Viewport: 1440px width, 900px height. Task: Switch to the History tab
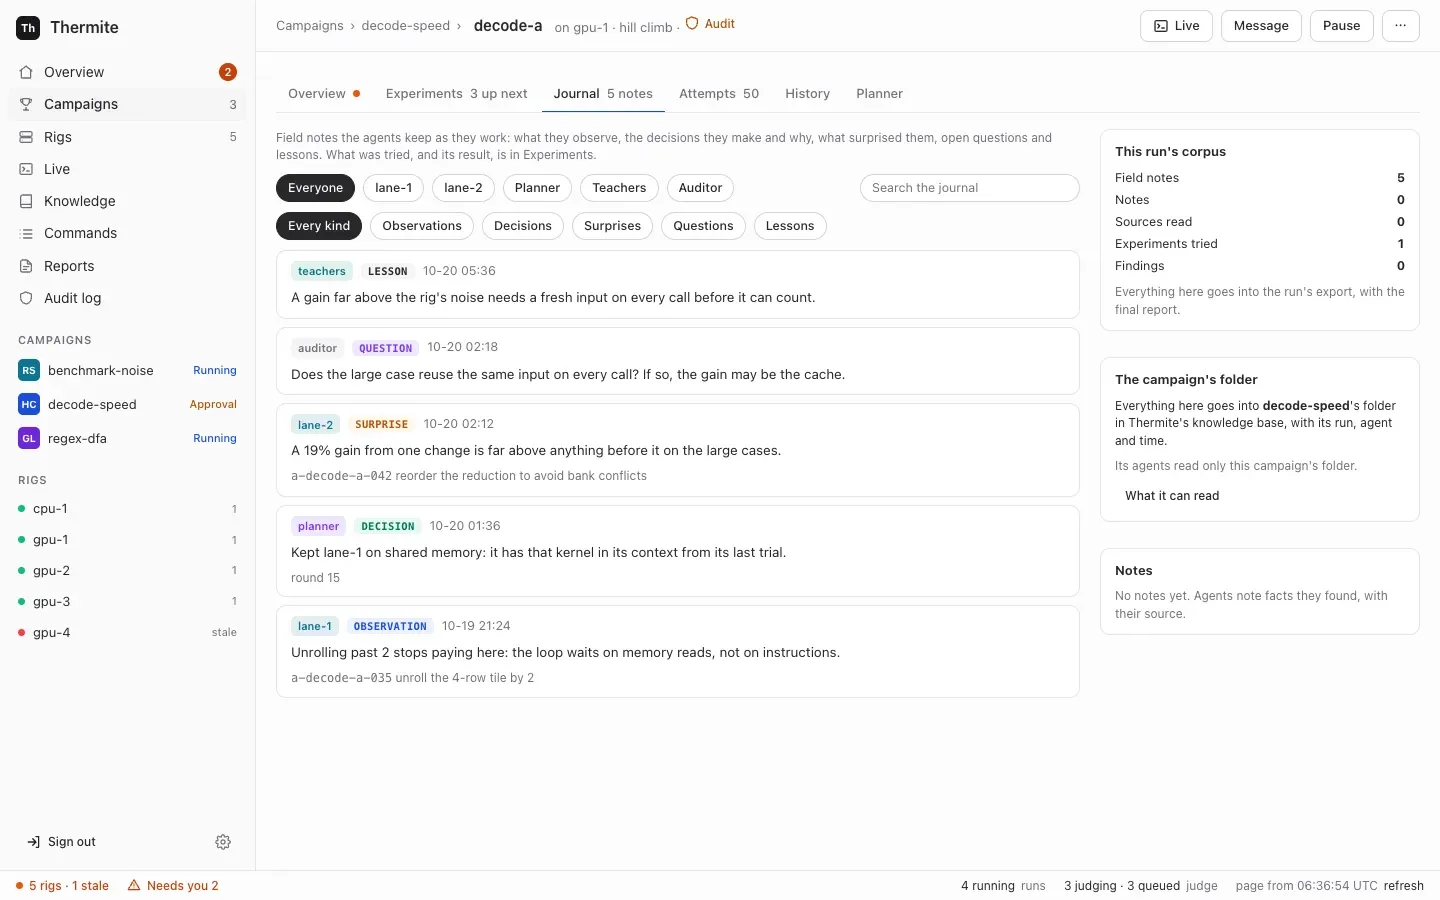(x=807, y=94)
